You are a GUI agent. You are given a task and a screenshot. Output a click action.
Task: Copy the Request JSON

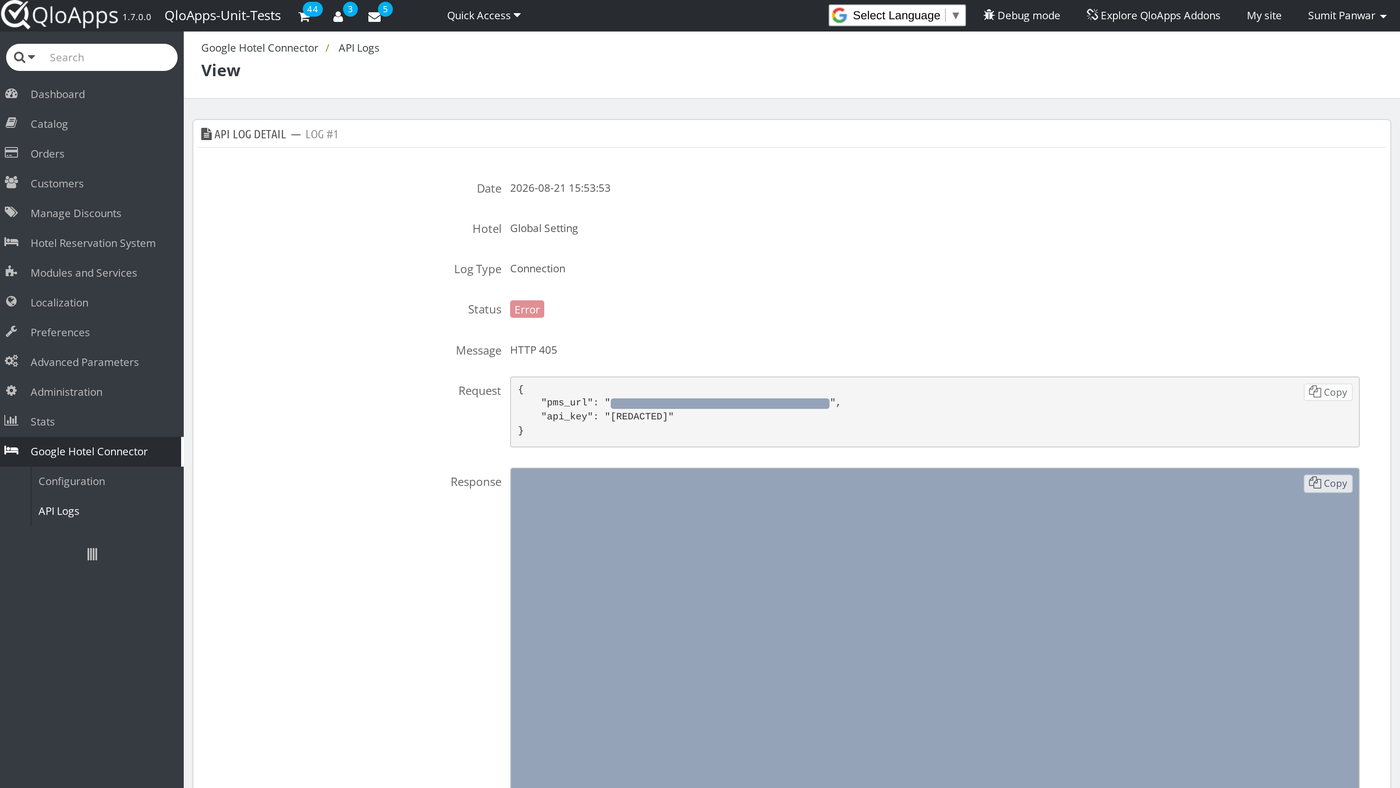[x=1328, y=392]
